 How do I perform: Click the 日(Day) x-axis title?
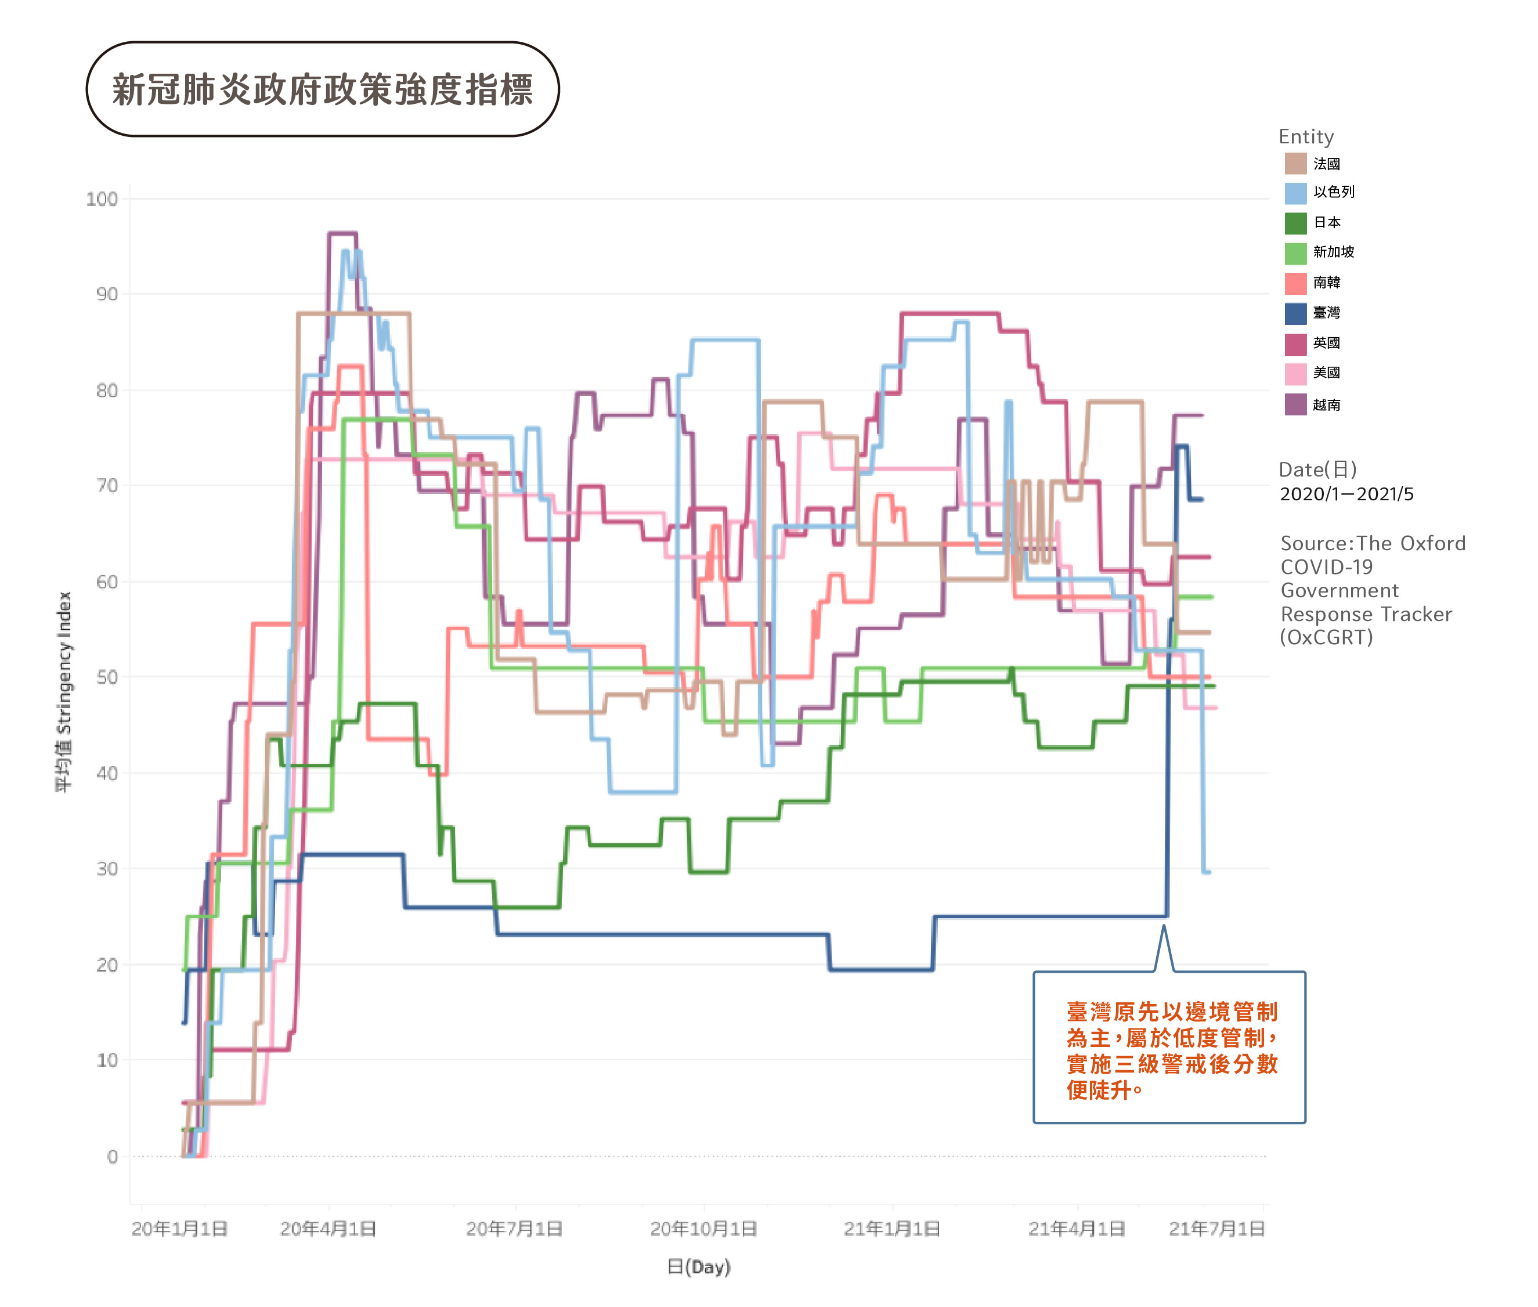coord(699,1267)
